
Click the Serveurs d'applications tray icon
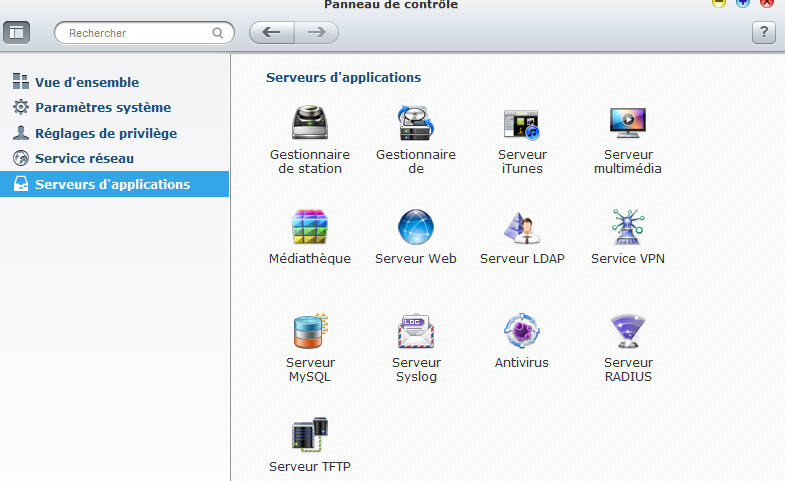pyautogui.click(x=21, y=184)
